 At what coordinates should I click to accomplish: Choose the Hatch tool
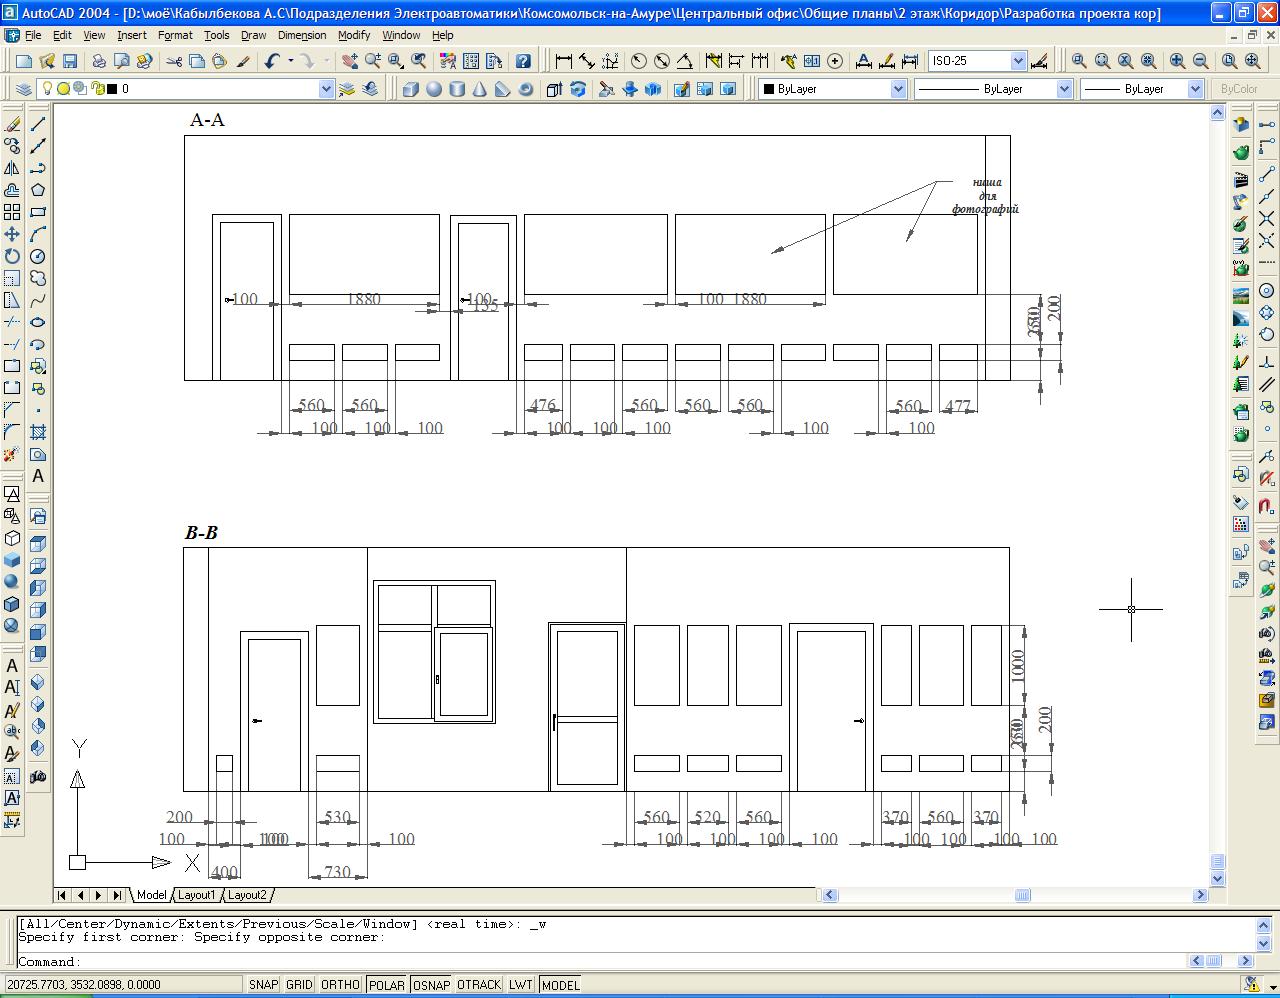38,432
